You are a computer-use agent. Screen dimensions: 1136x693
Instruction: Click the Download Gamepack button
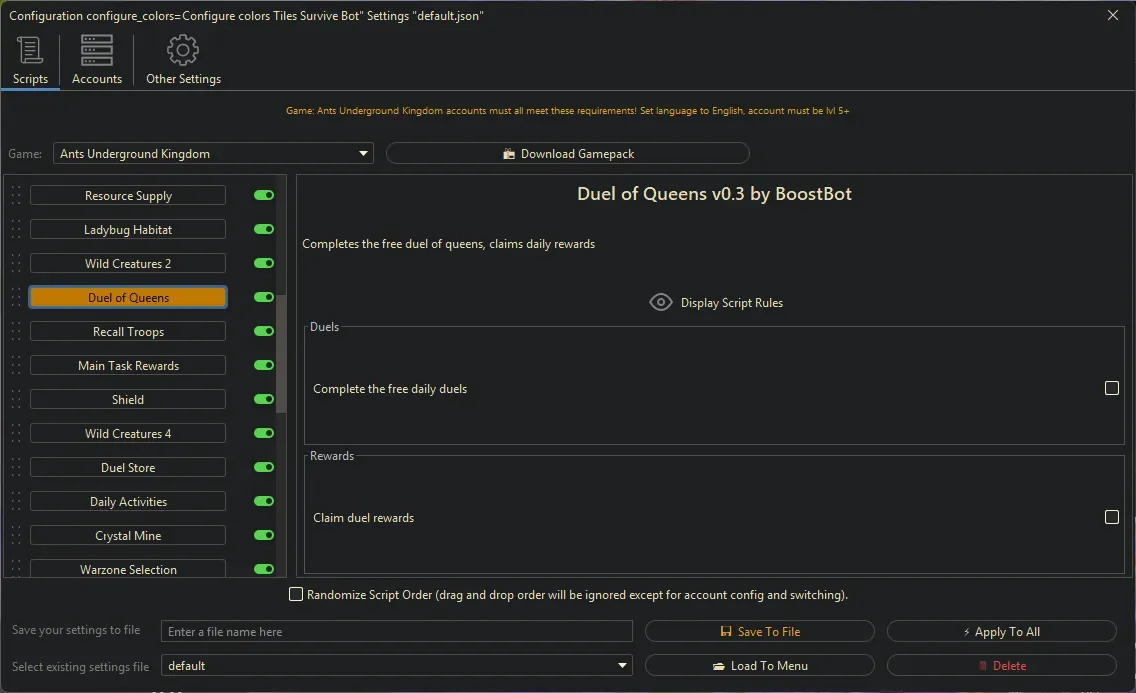tap(567, 154)
